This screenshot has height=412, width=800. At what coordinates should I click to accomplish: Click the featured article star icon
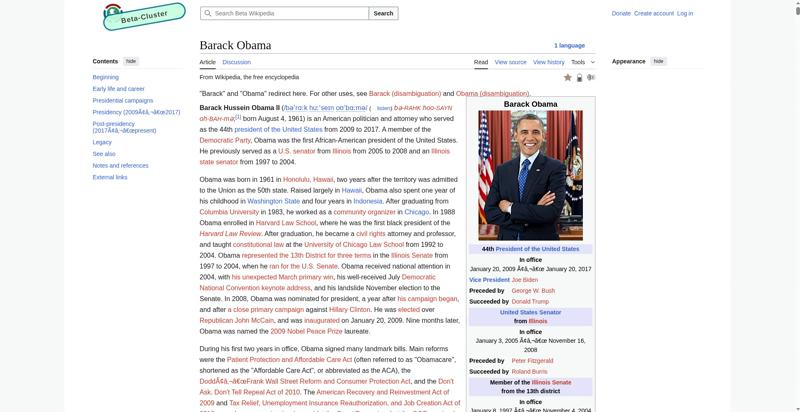(568, 77)
